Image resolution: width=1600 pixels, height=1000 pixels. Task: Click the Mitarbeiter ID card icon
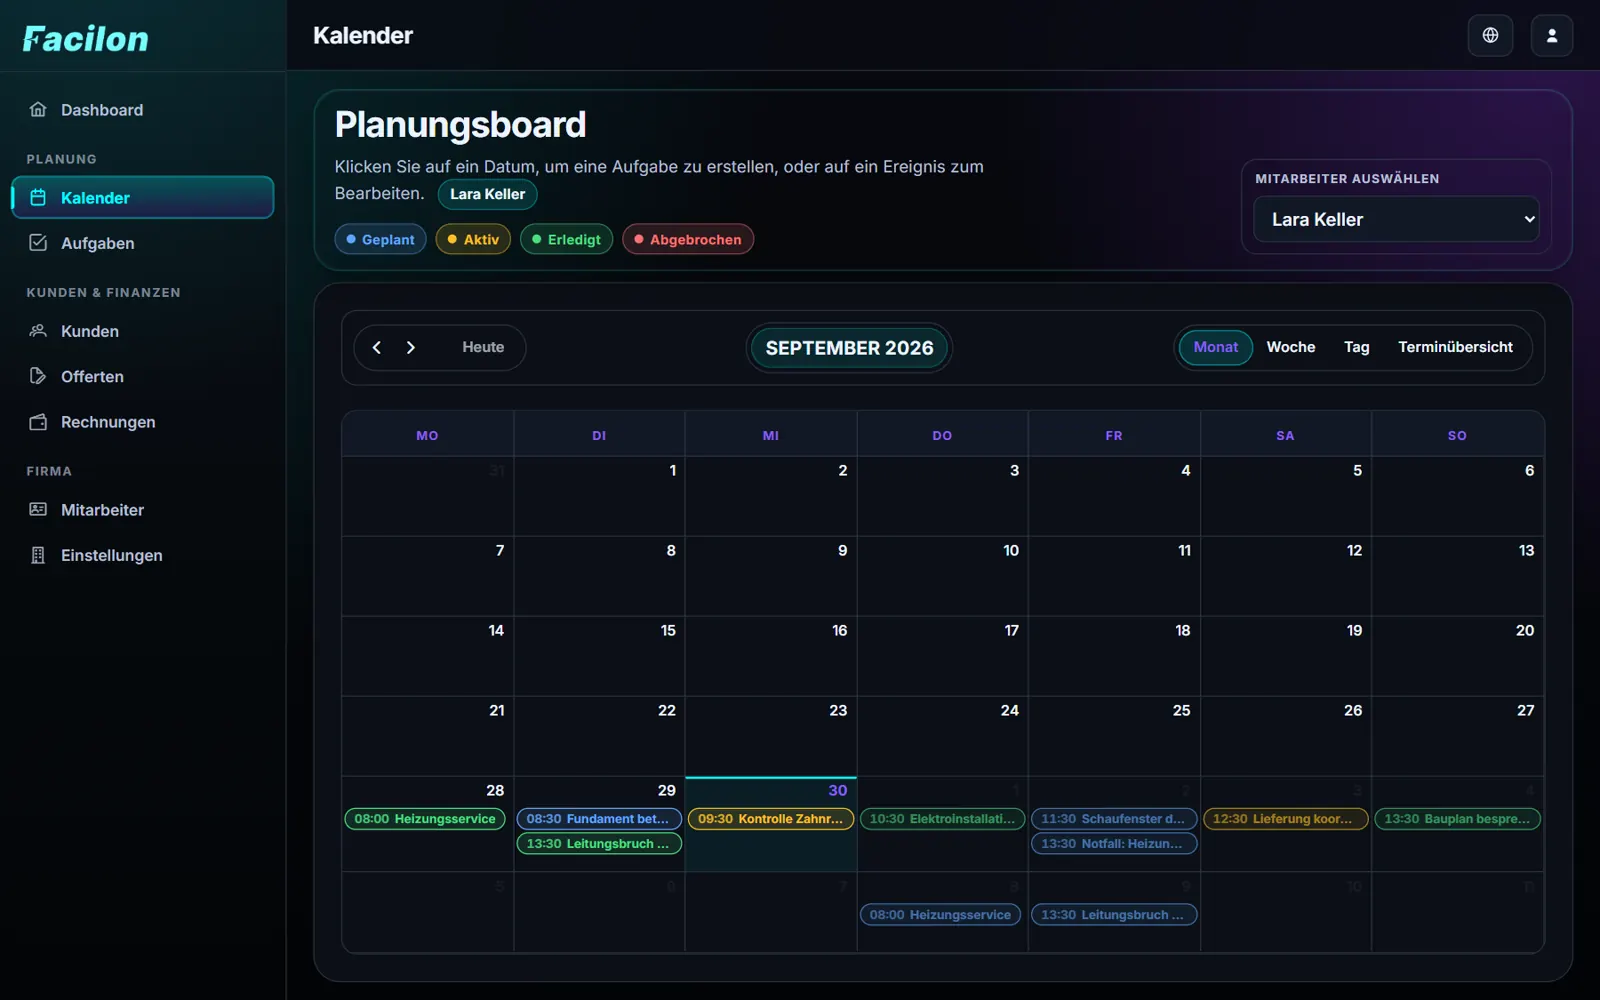click(x=38, y=510)
